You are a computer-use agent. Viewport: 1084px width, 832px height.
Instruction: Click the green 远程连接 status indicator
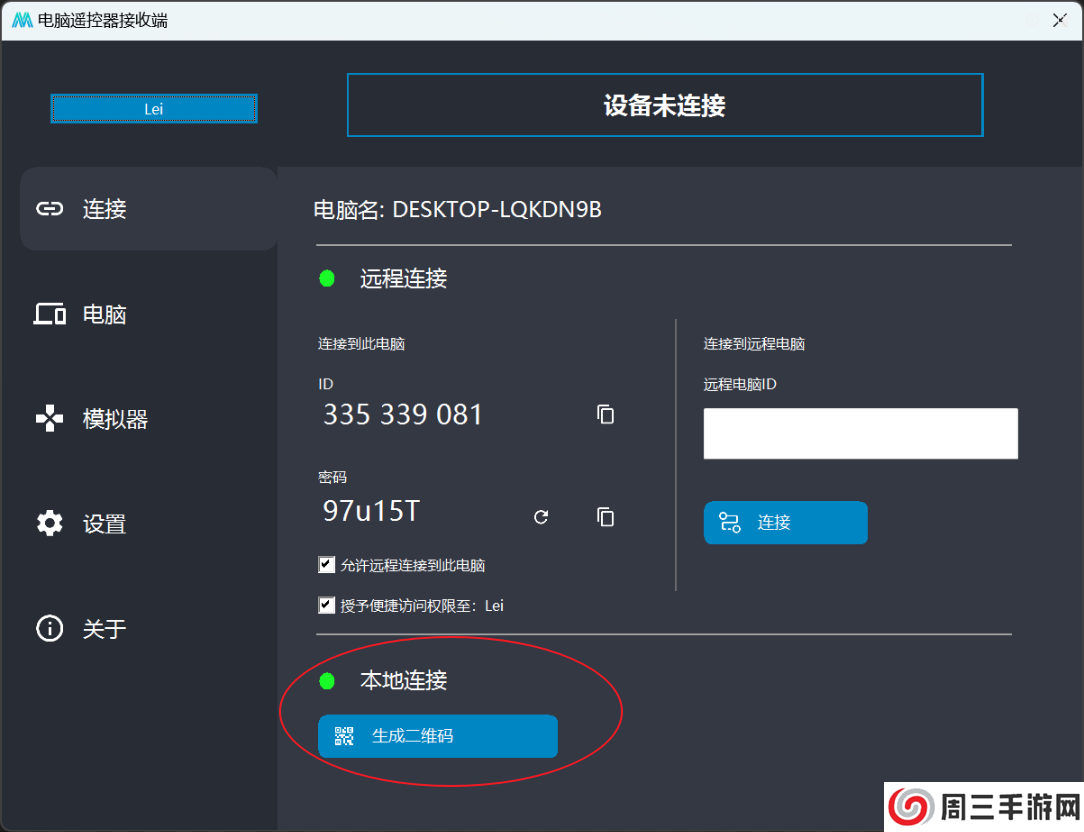click(327, 279)
